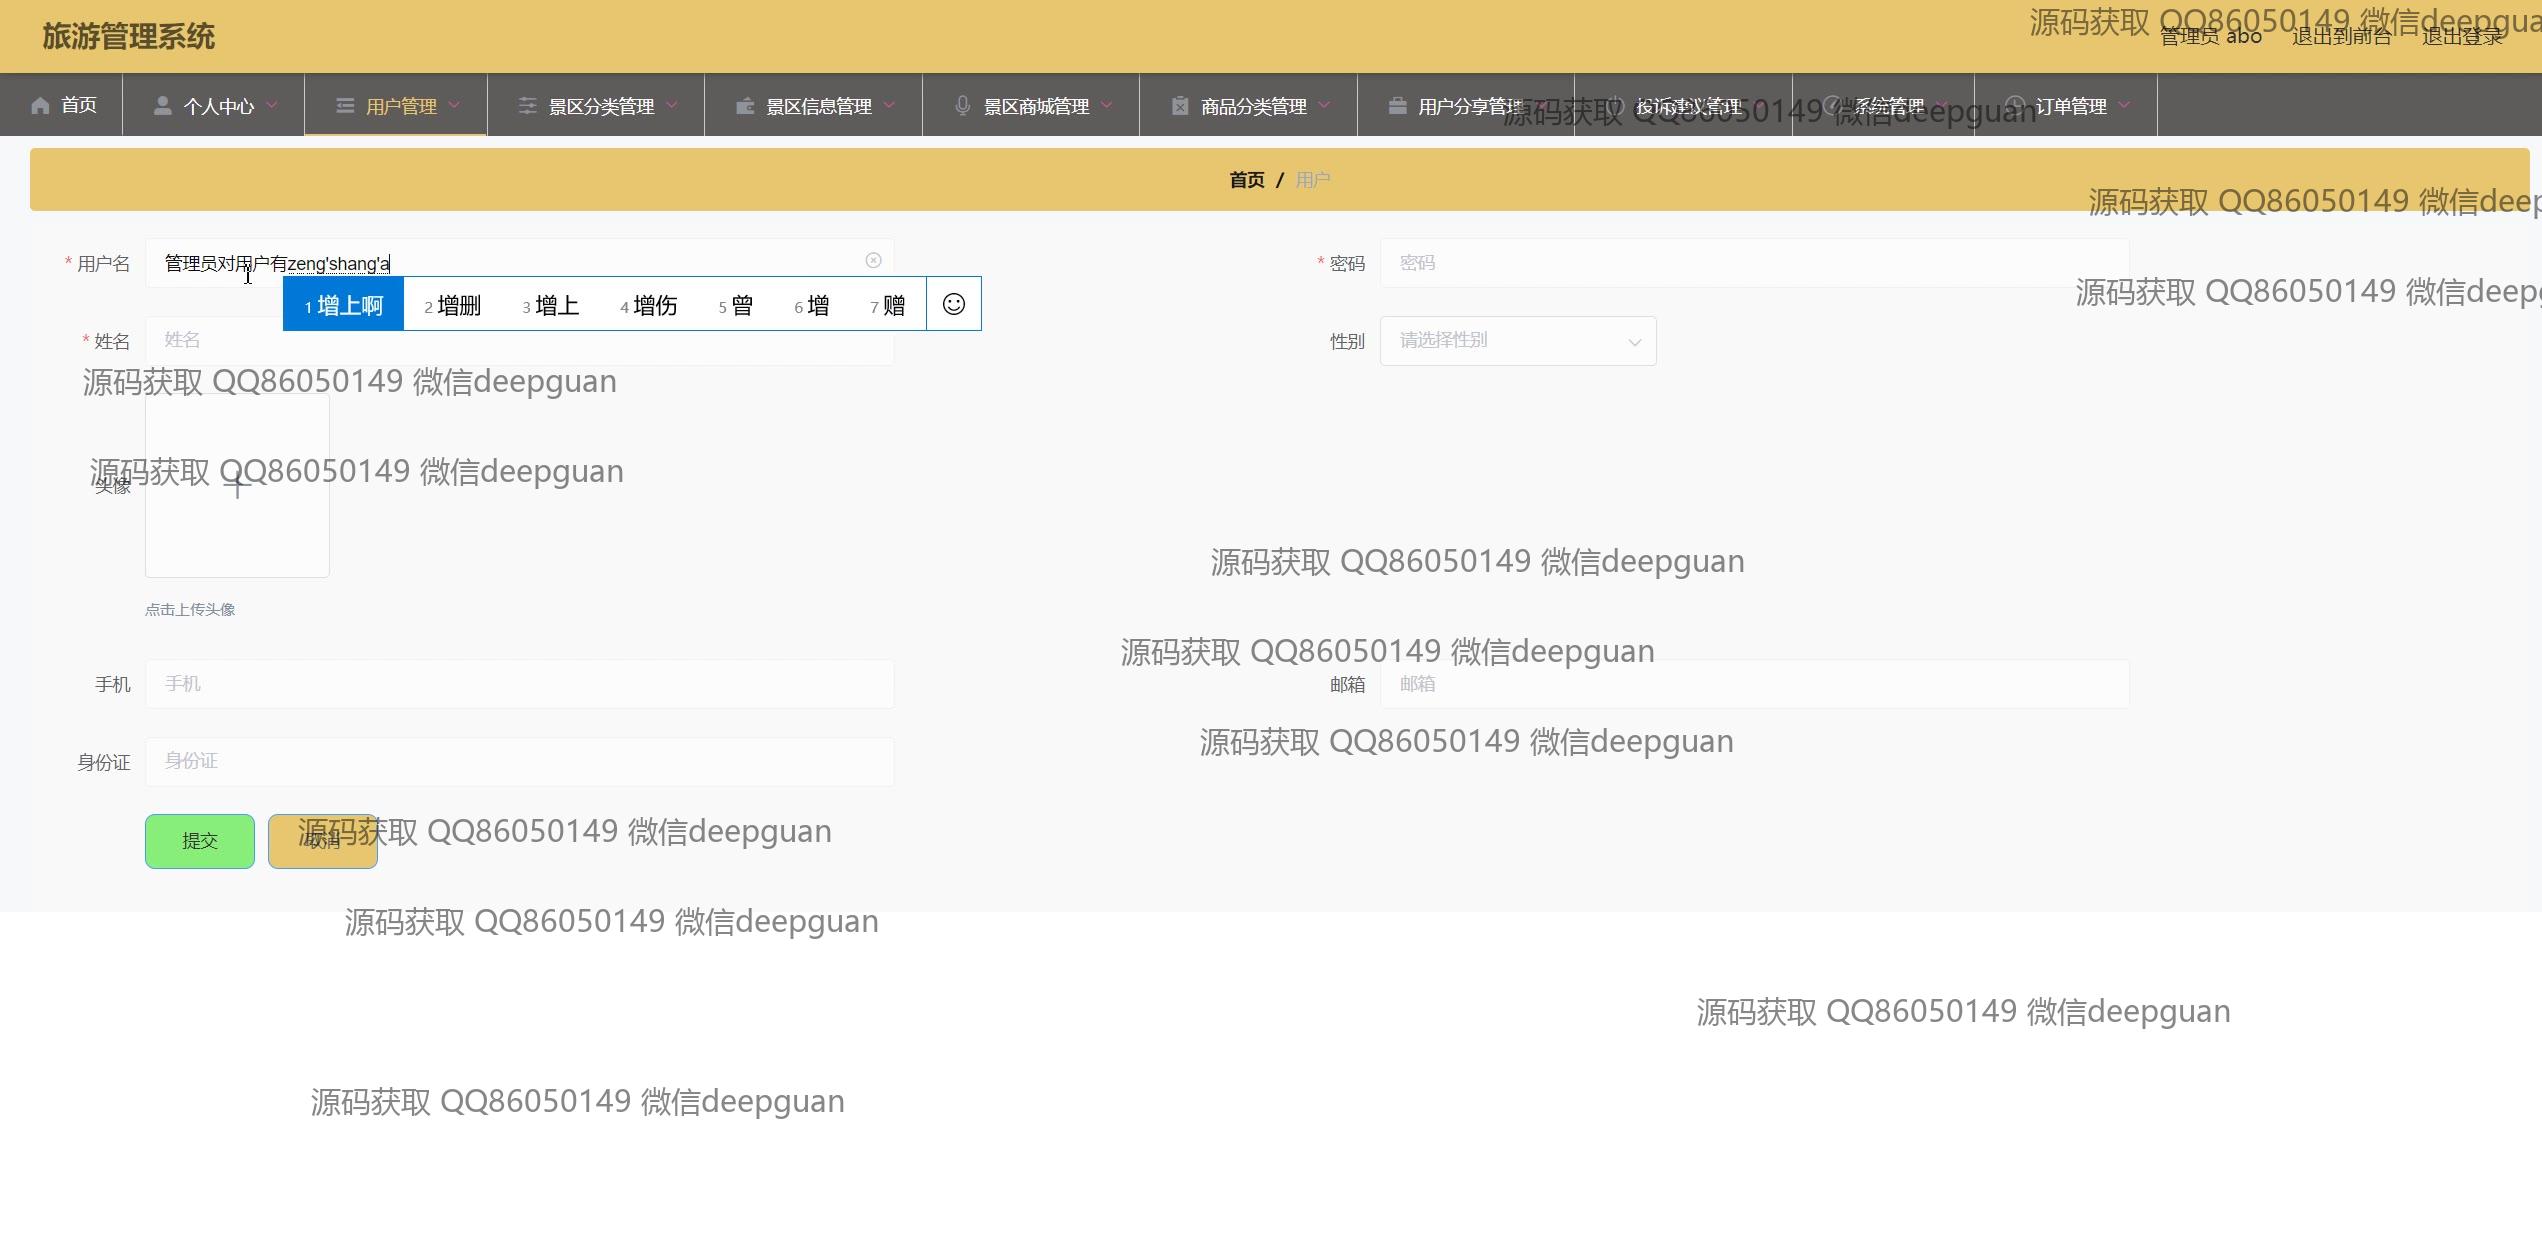2542x1254 pixels.
Task: Click the person icon beside 个人中心
Action: (162, 105)
